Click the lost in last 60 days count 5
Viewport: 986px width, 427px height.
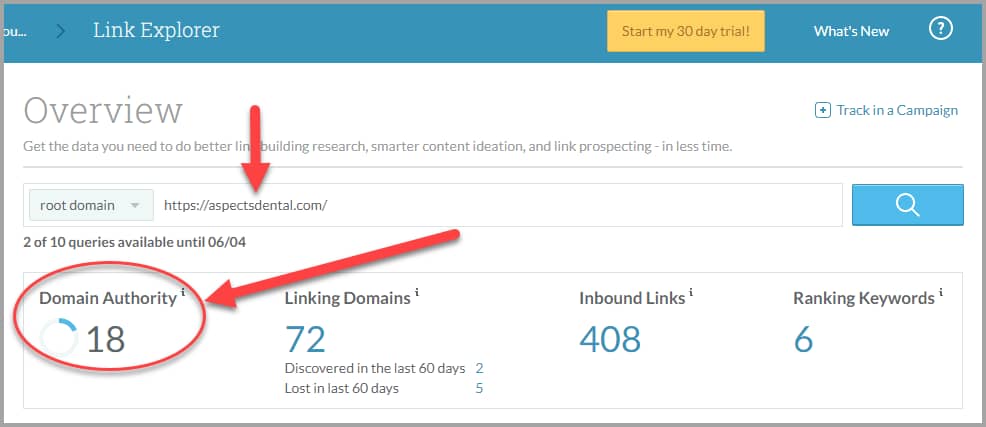pos(479,388)
